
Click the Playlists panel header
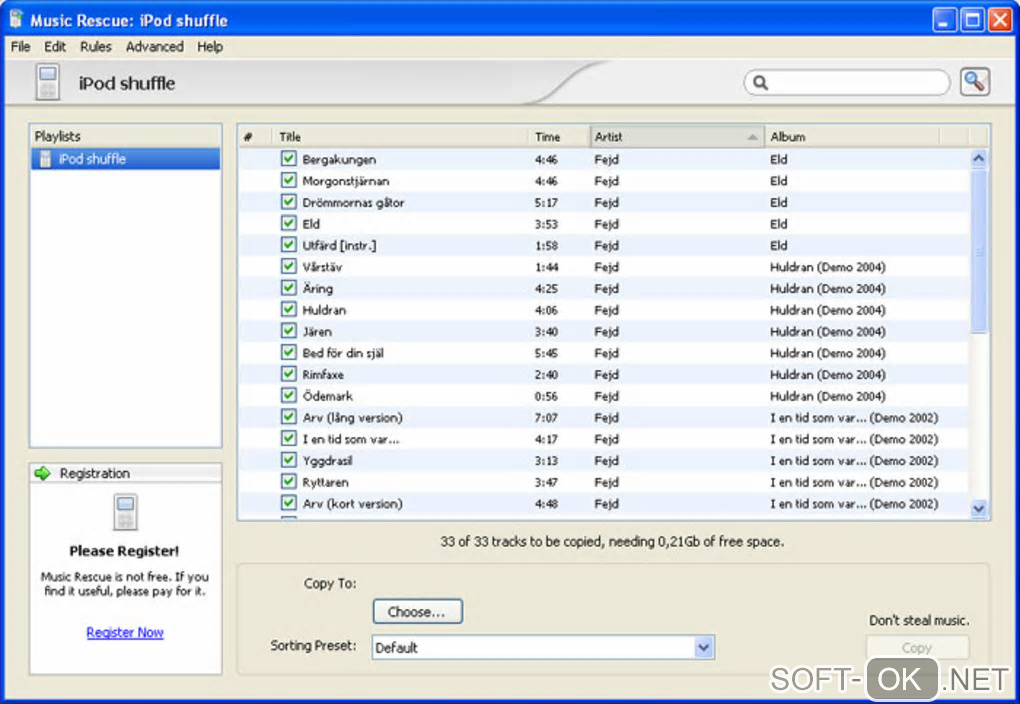point(126,136)
